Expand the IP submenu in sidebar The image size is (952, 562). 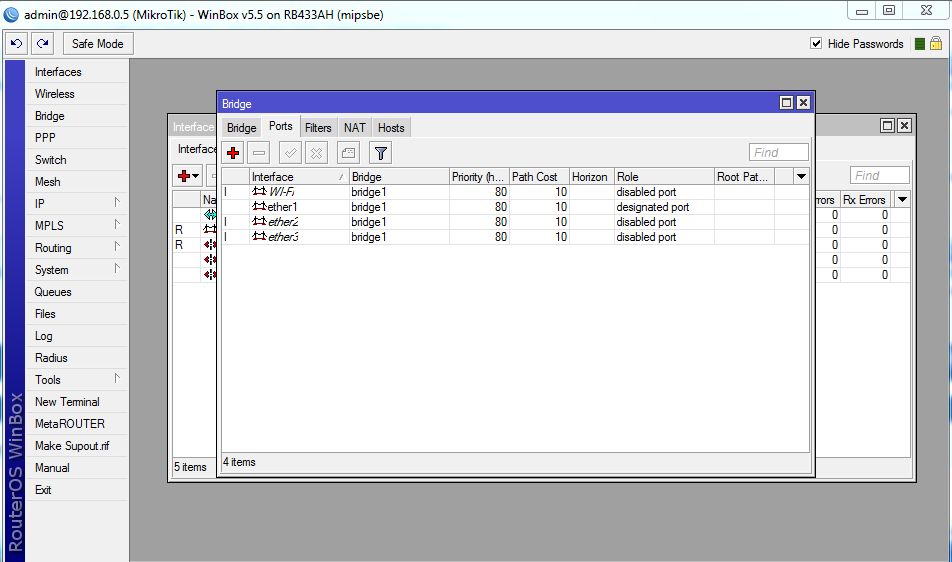(75, 204)
